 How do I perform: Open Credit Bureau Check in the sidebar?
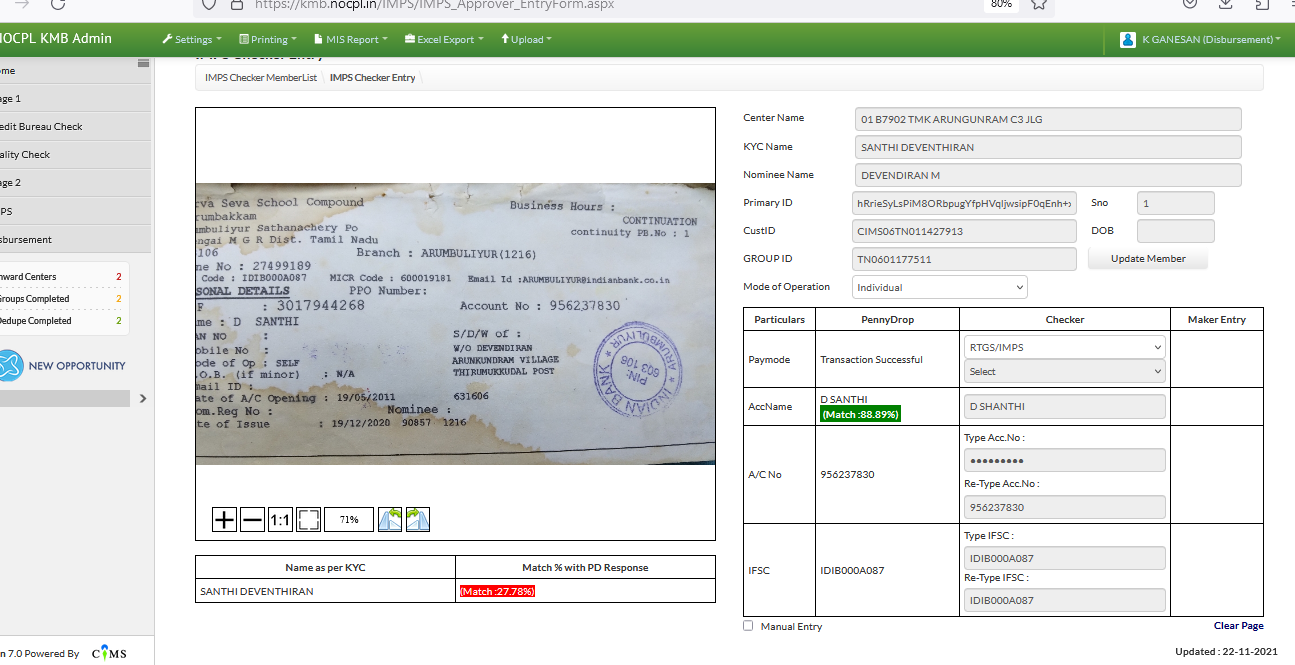[x=76, y=127]
